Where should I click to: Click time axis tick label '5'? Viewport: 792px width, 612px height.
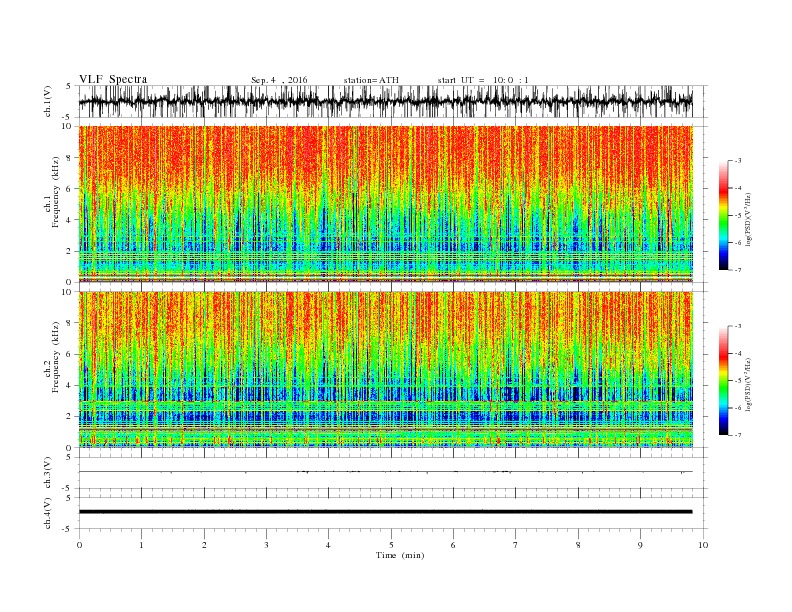(x=391, y=545)
